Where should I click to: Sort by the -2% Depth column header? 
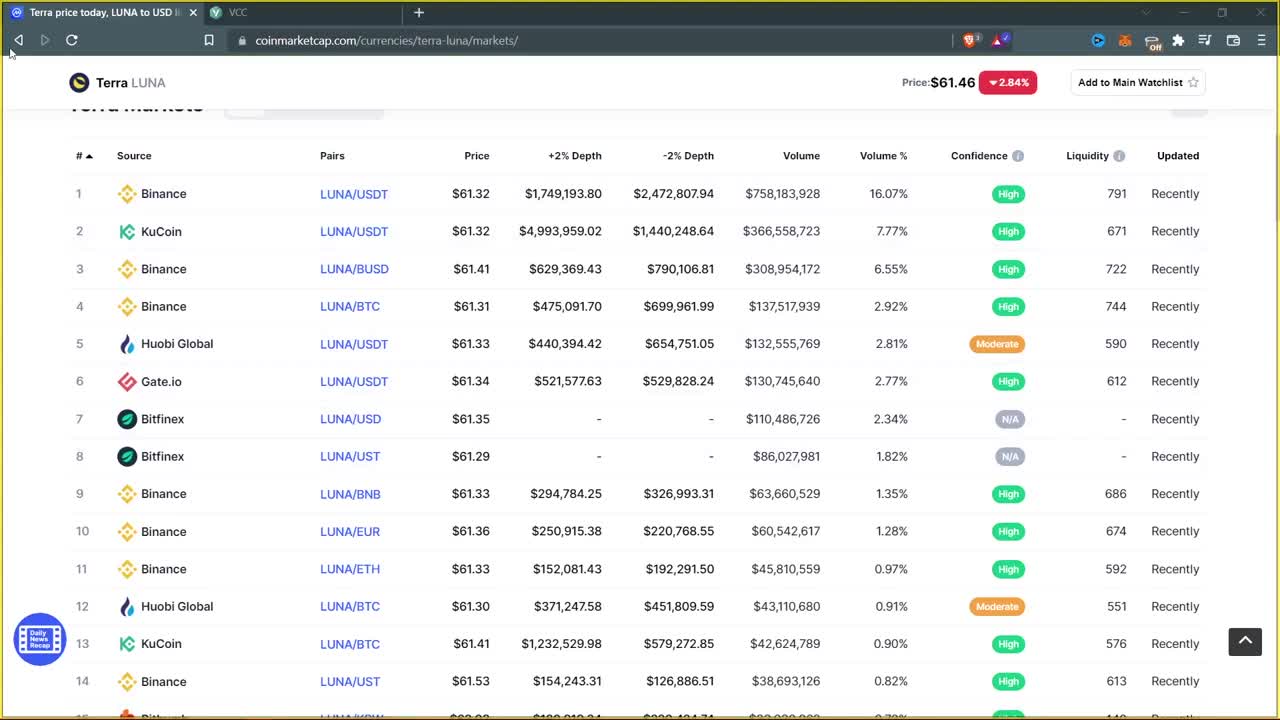pyautogui.click(x=688, y=156)
